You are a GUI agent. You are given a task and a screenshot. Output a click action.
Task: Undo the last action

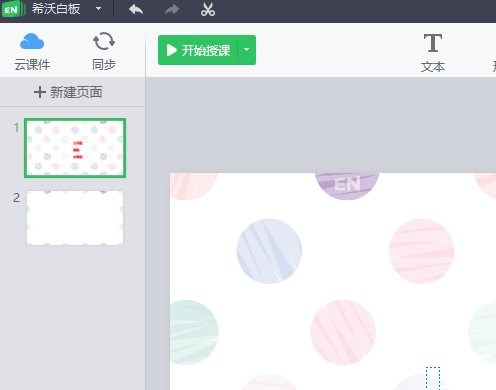tap(136, 9)
